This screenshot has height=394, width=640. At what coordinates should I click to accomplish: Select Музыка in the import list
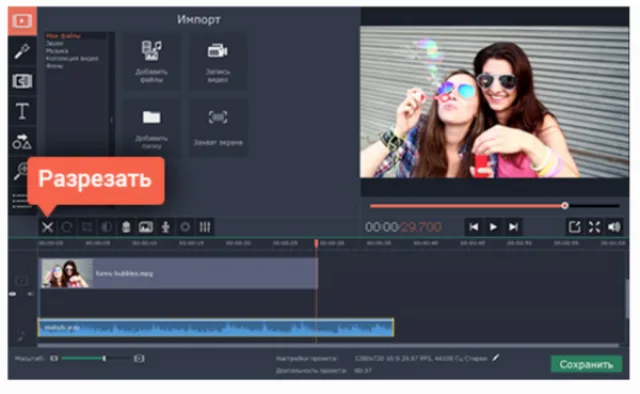(x=57, y=51)
